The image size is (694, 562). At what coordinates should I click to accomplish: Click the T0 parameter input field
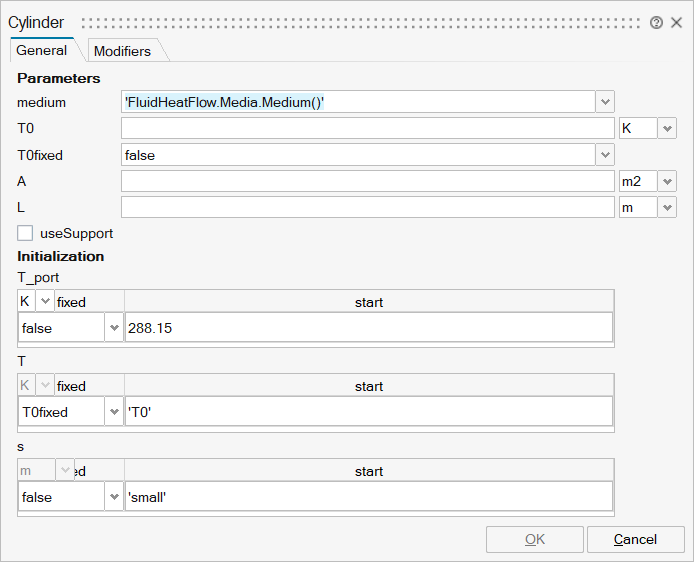(x=367, y=129)
